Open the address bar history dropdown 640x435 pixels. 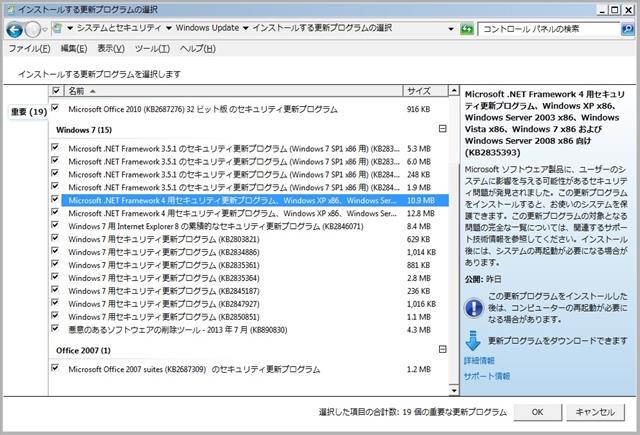coord(451,29)
